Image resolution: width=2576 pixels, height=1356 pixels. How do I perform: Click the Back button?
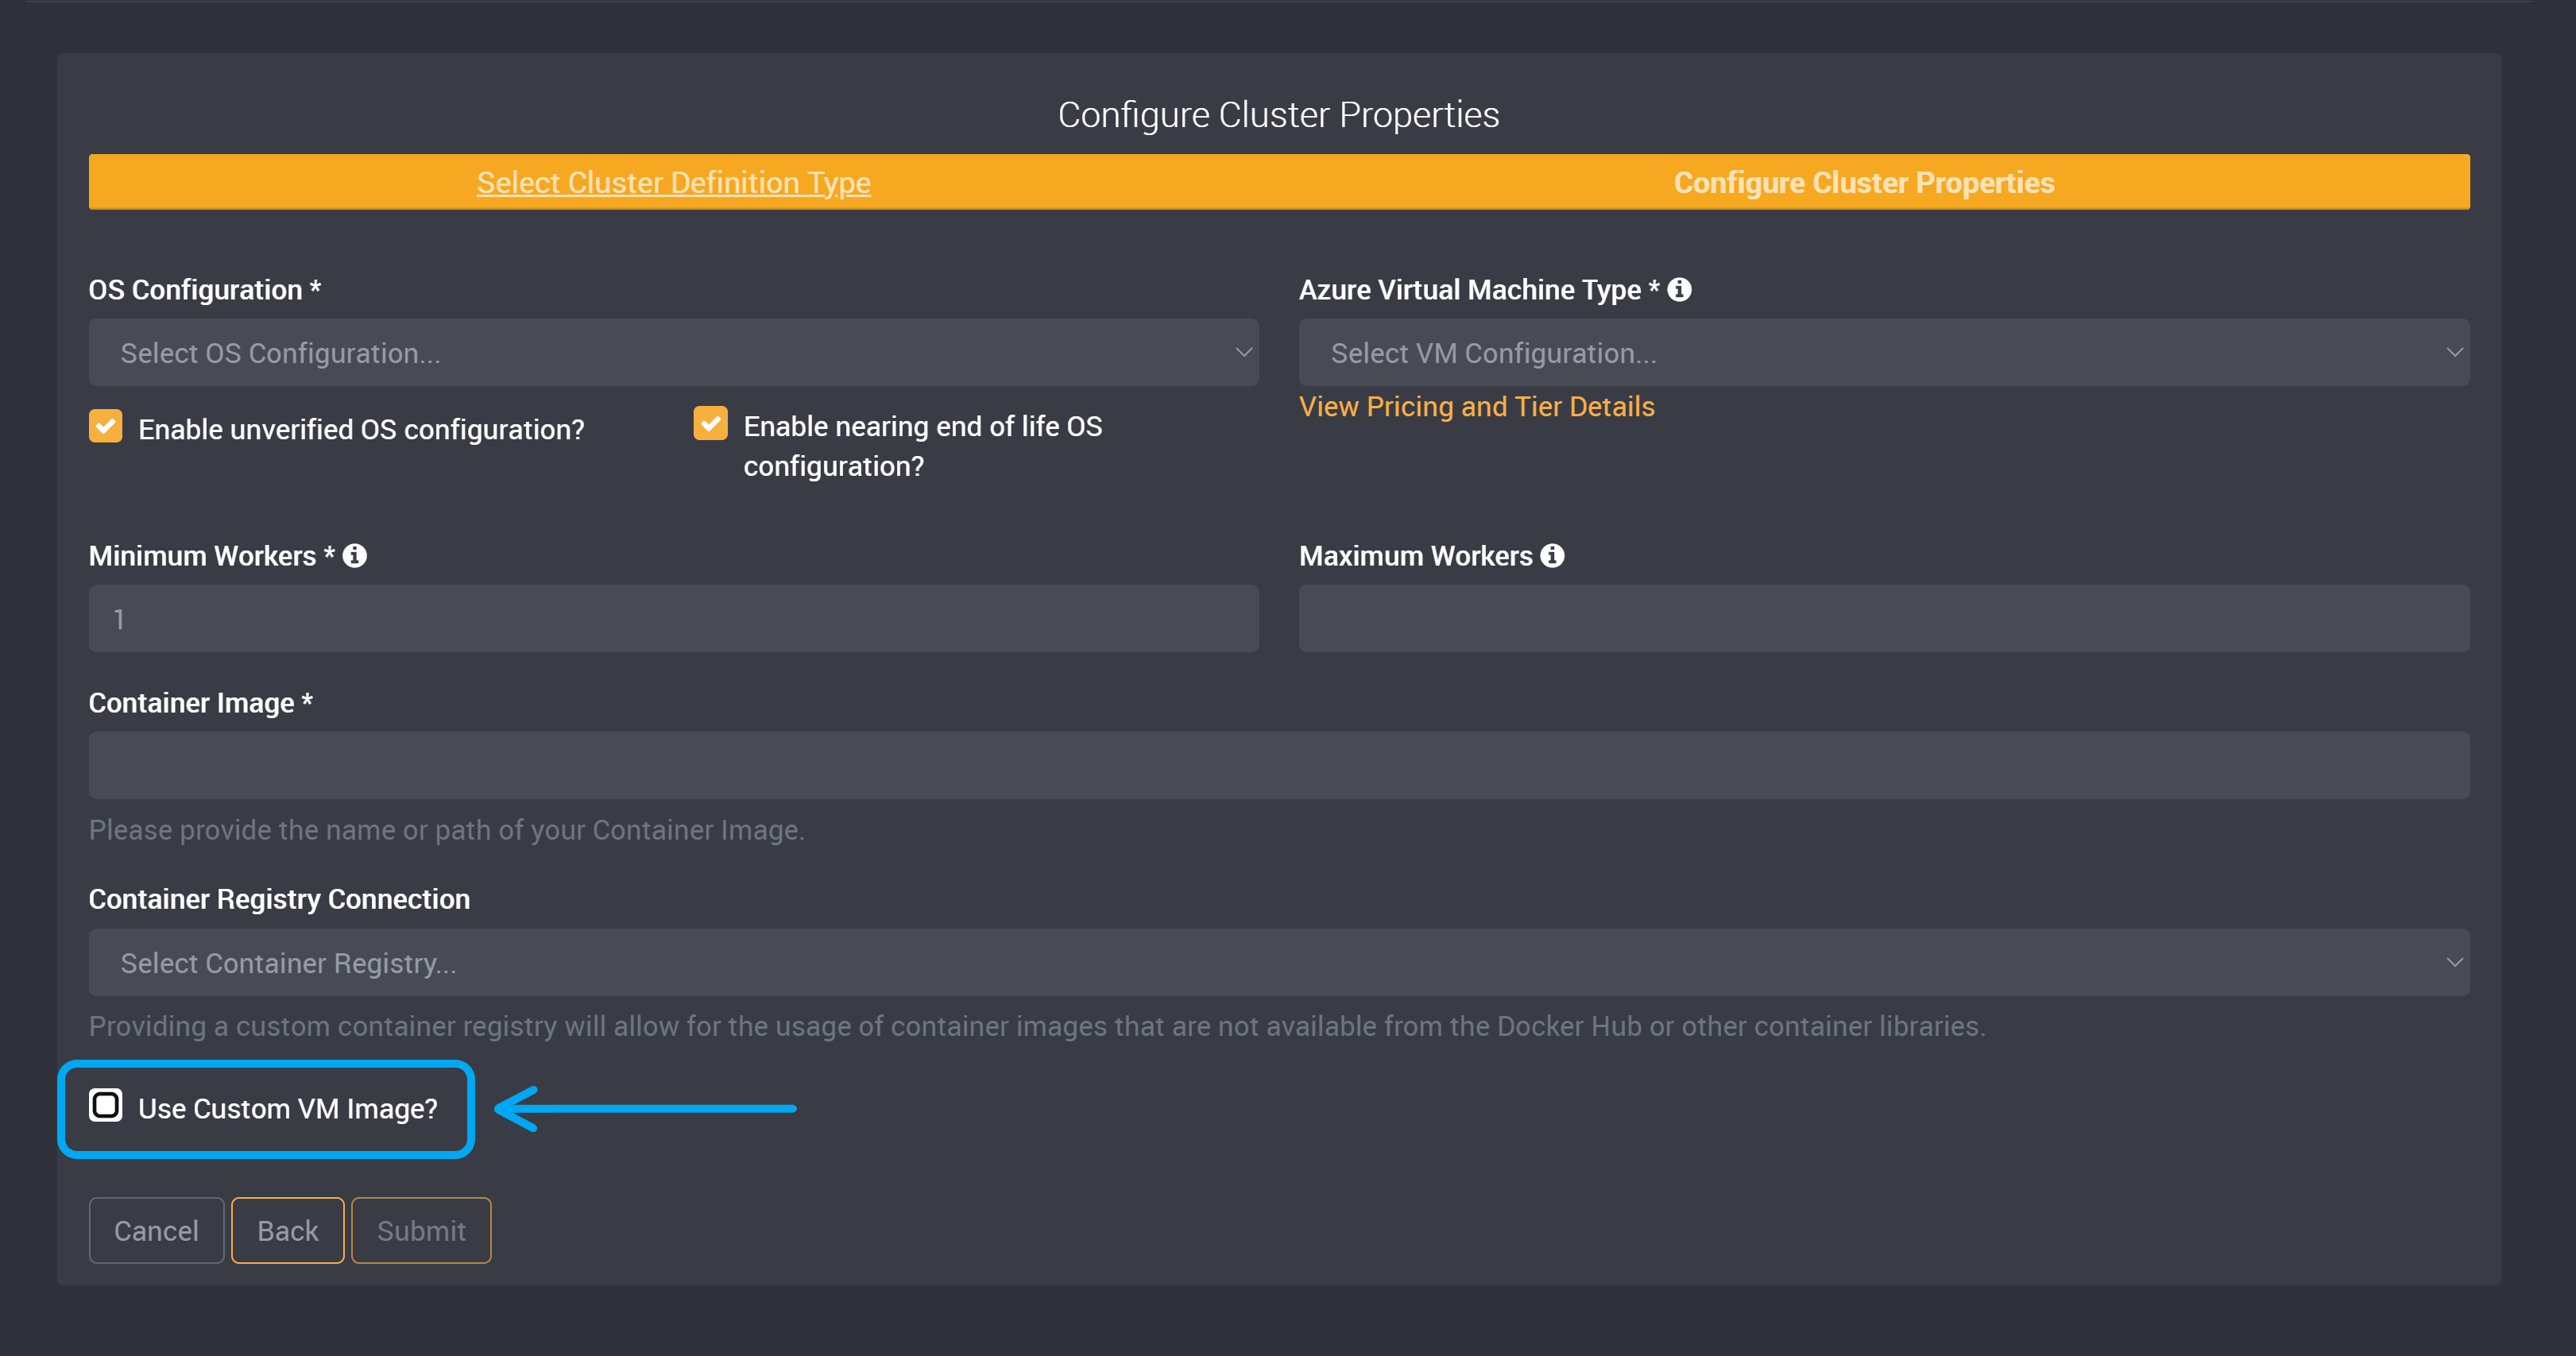(x=288, y=1230)
